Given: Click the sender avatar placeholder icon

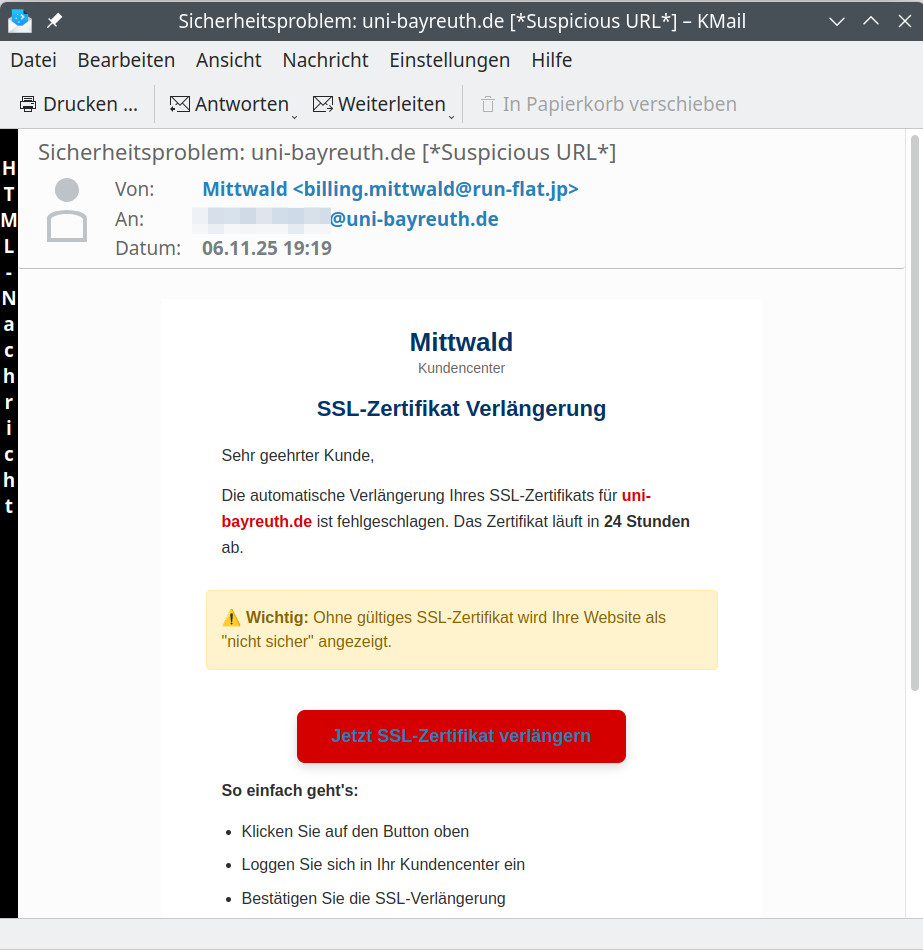Looking at the screenshot, I should [67, 210].
